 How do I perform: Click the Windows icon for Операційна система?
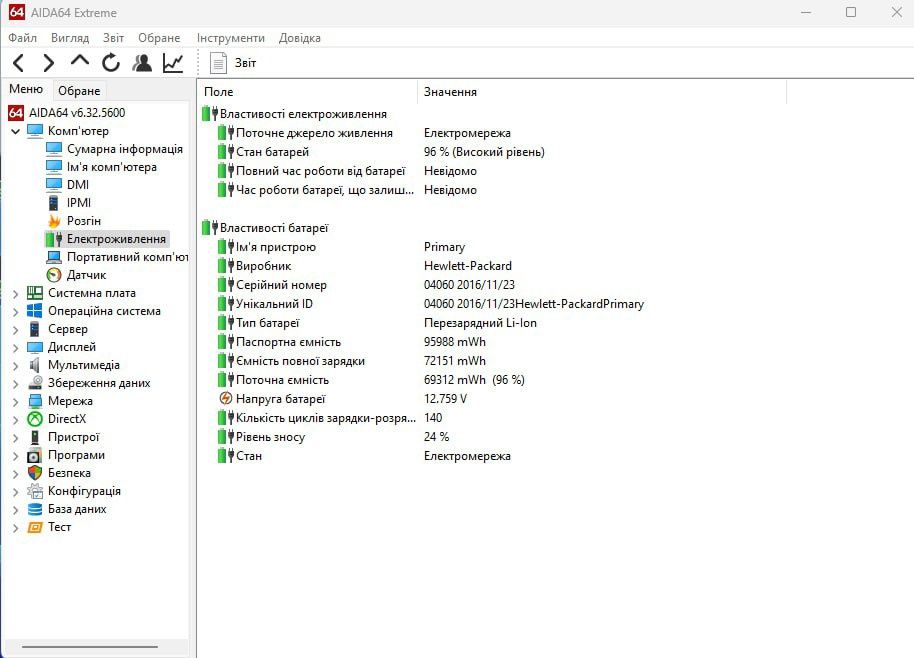[x=35, y=311]
